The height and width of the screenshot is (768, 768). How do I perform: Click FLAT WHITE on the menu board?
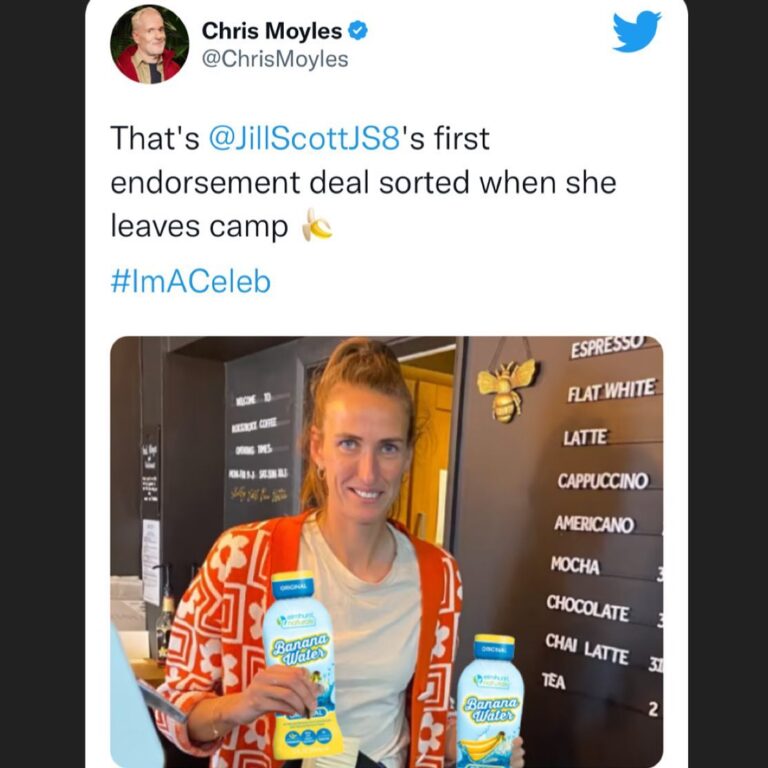click(611, 390)
